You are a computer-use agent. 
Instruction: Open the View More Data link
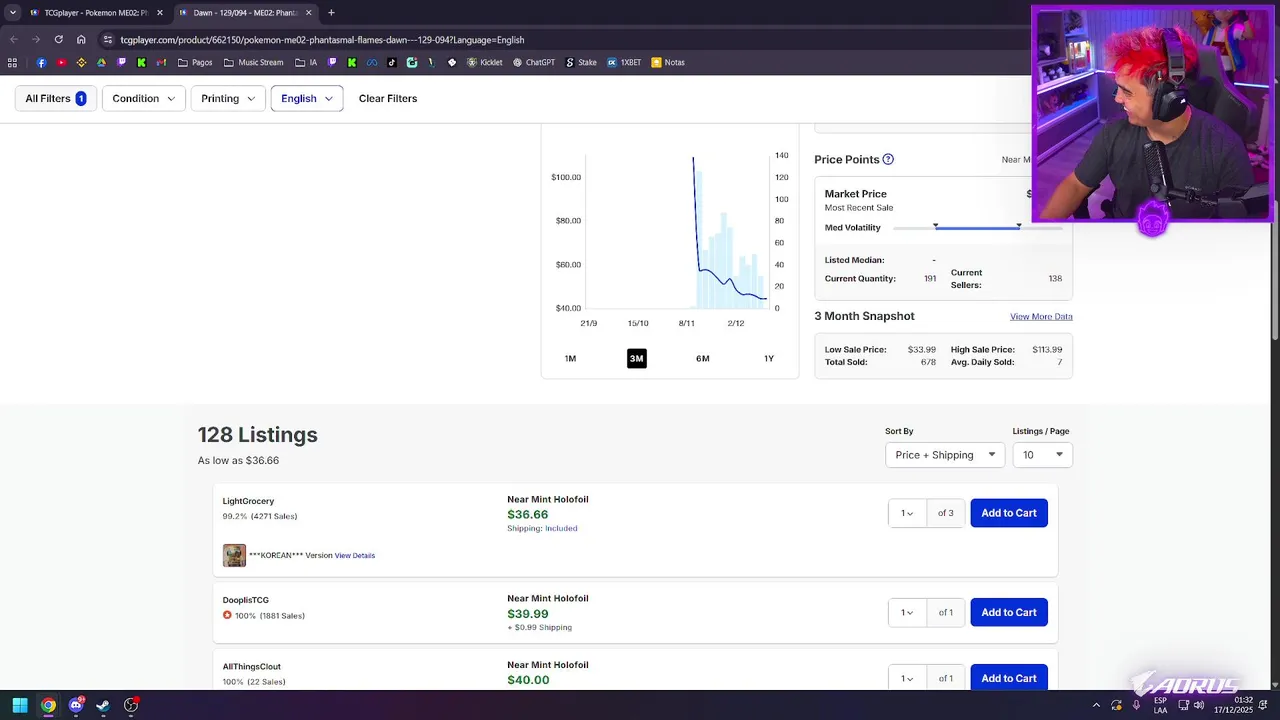click(1041, 316)
